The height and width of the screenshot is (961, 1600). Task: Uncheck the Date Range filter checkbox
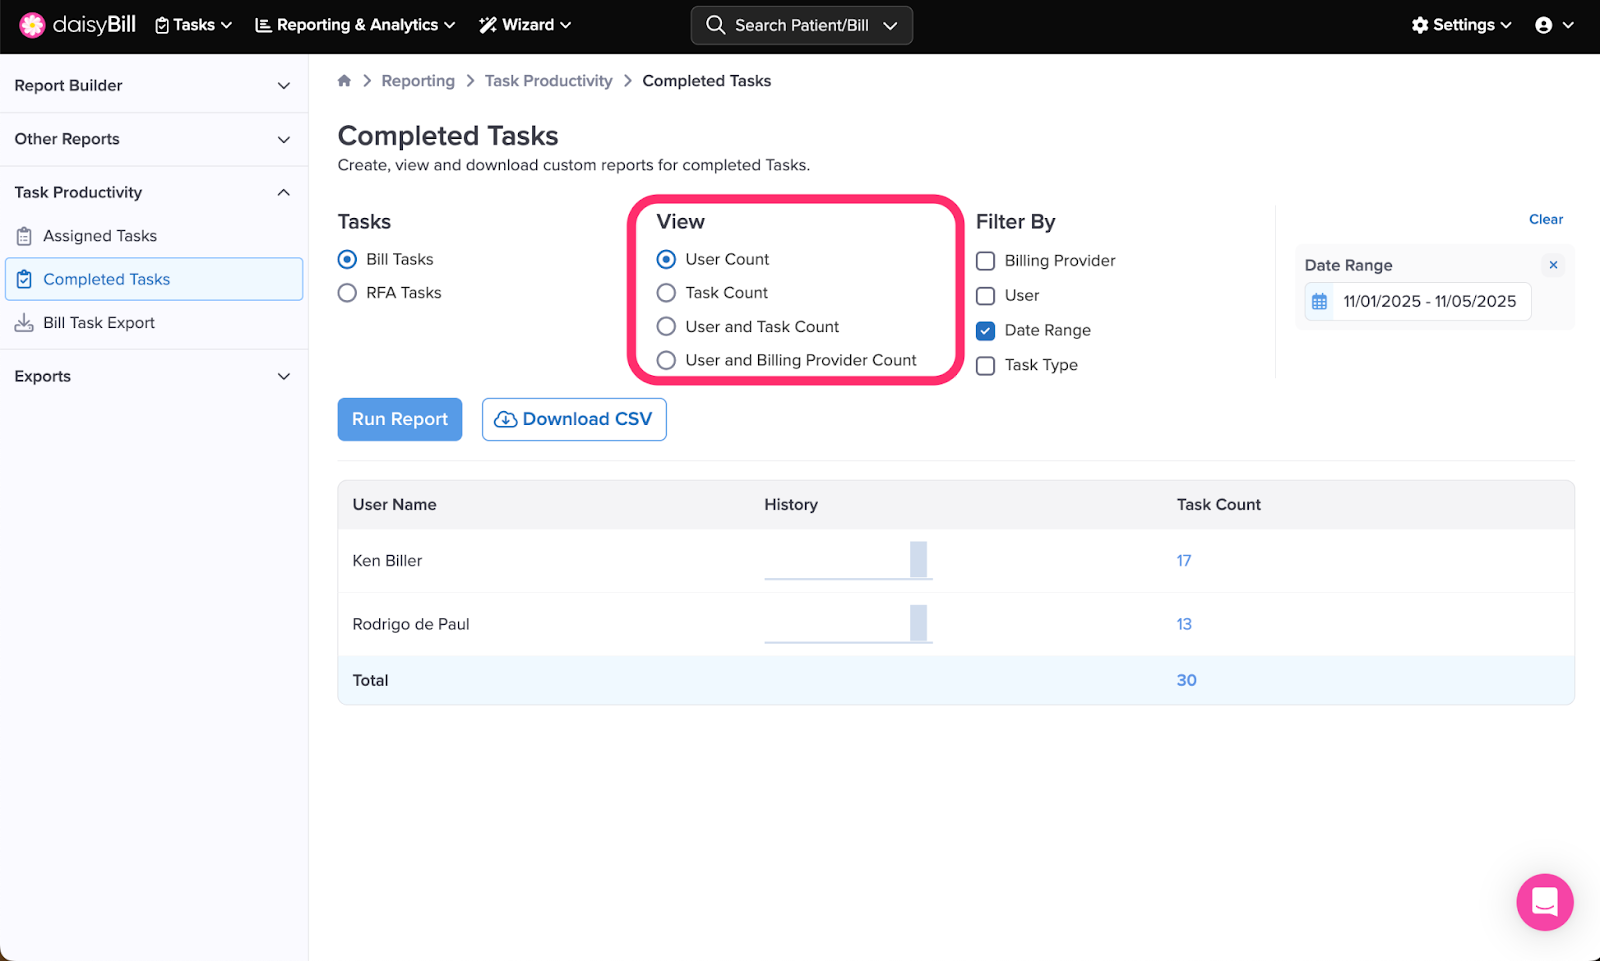pos(985,331)
